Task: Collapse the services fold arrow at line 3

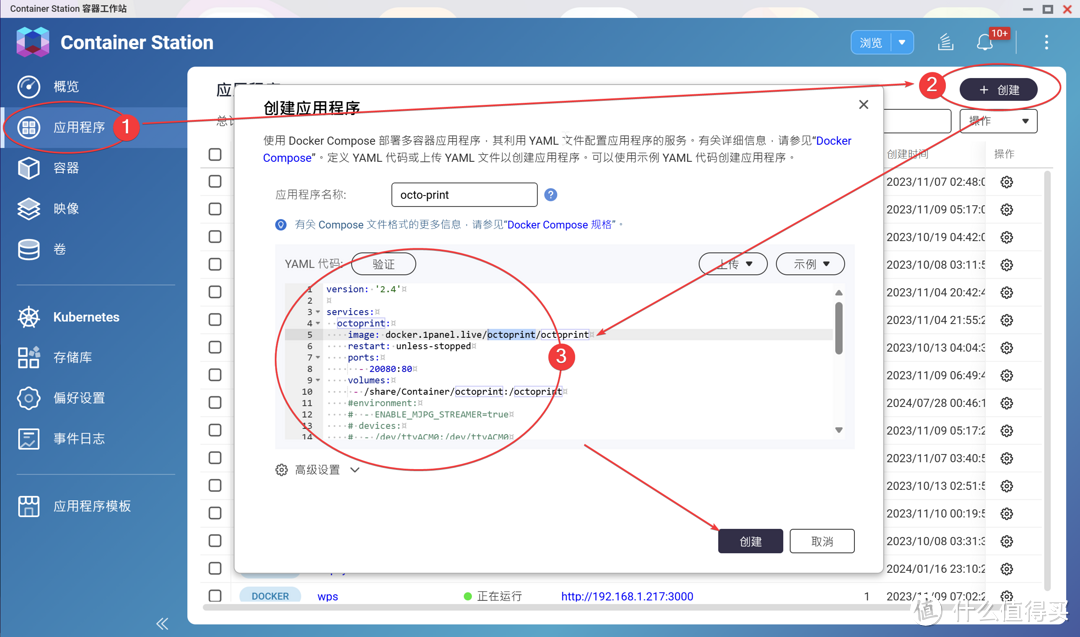Action: tap(318, 312)
